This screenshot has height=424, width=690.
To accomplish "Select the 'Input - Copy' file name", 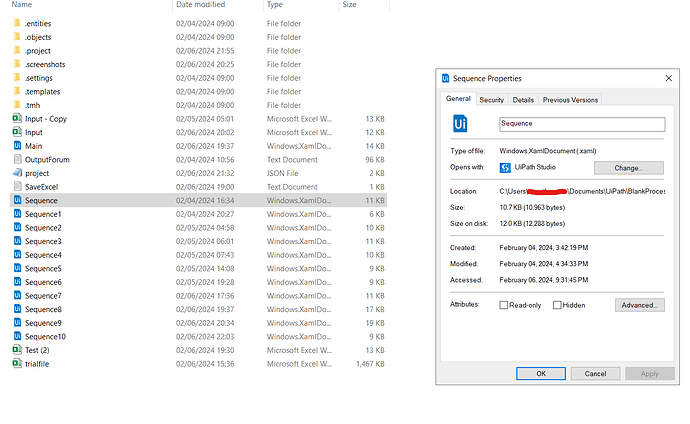I will [46, 118].
